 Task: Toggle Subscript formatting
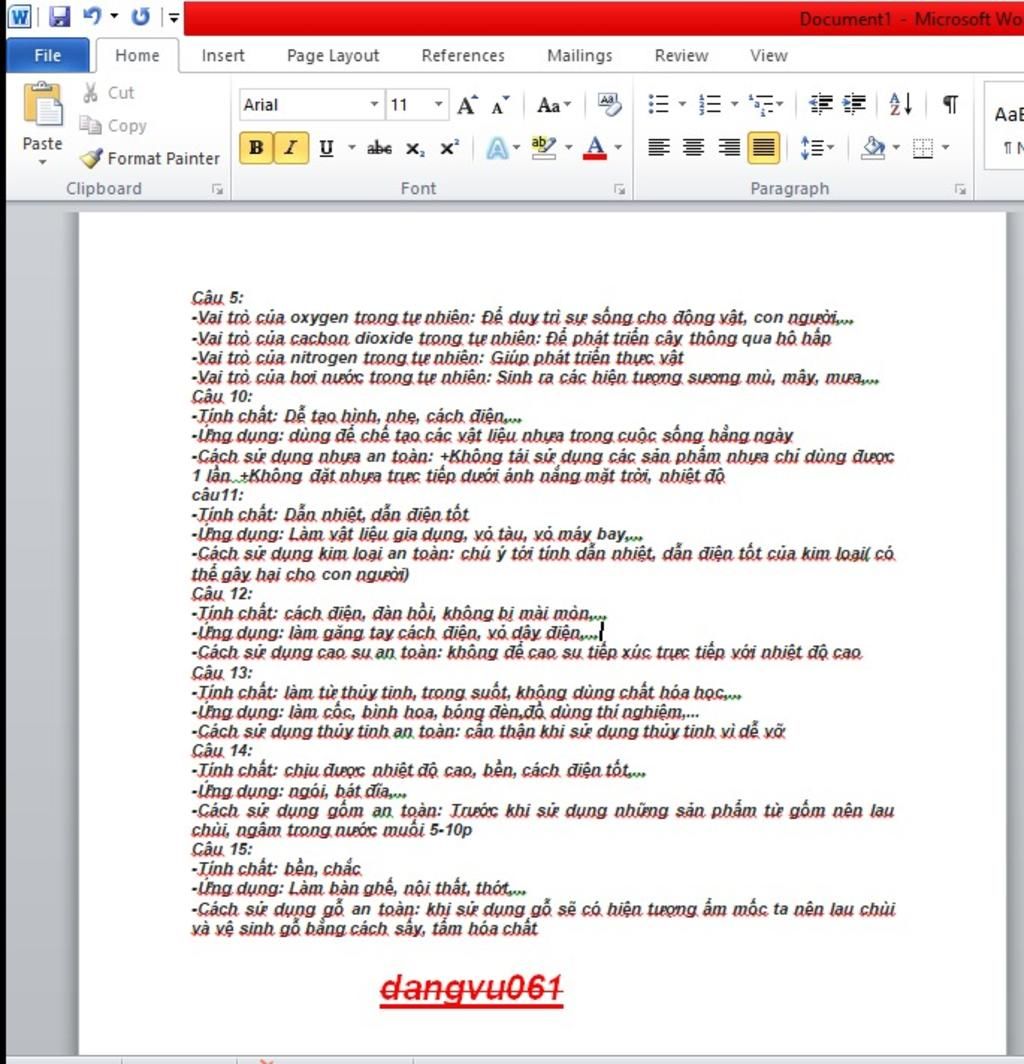[x=415, y=148]
